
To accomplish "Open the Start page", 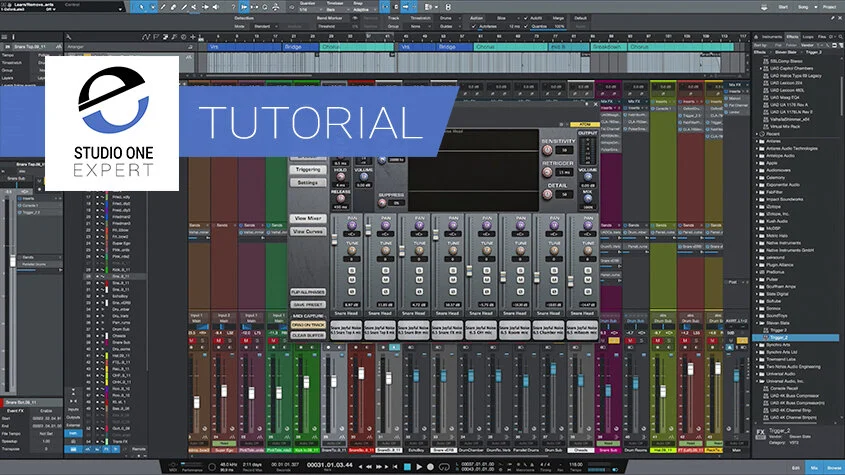I will pos(783,7).
